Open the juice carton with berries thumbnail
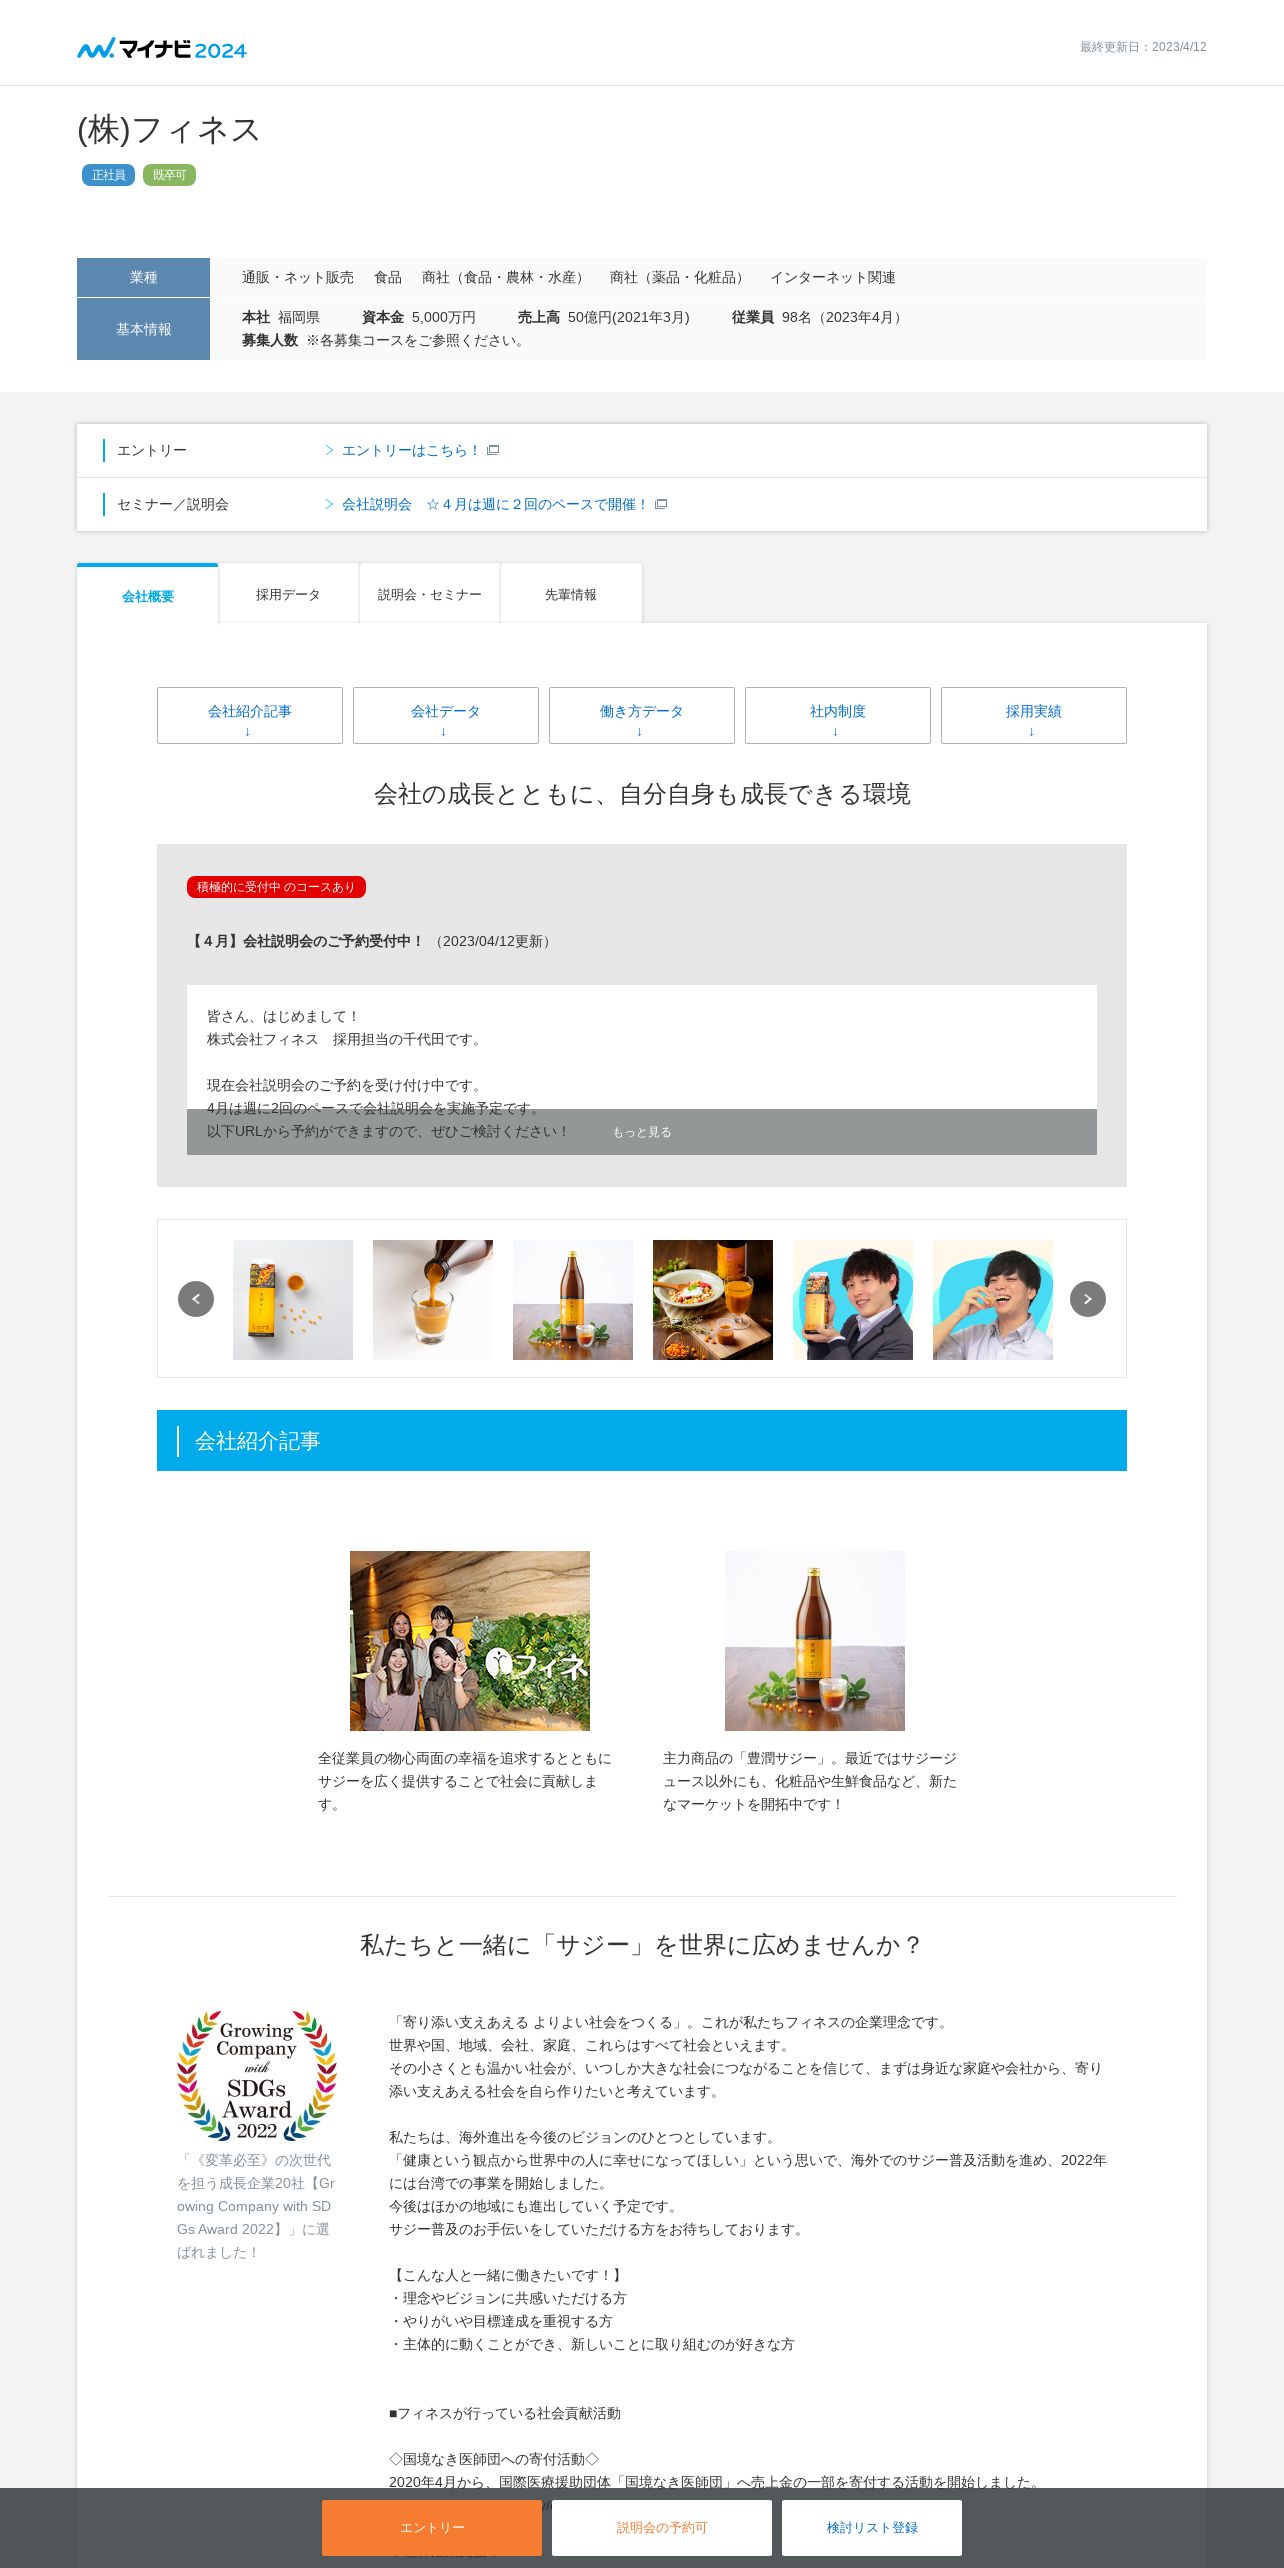1284x2568 pixels. pyautogui.click(x=293, y=1300)
